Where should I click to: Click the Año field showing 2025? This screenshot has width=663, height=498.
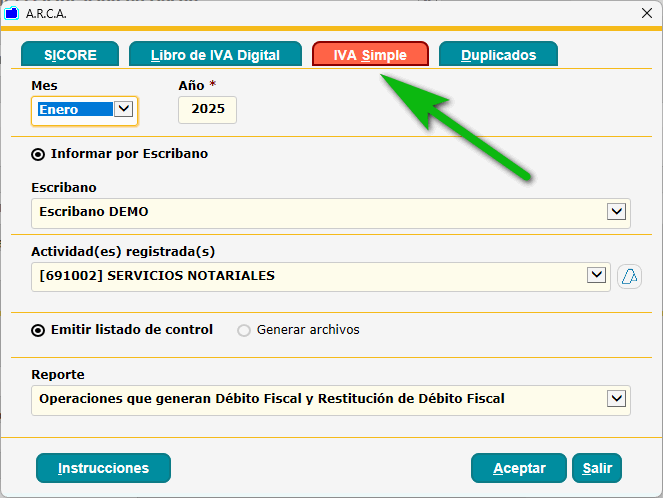(207, 109)
